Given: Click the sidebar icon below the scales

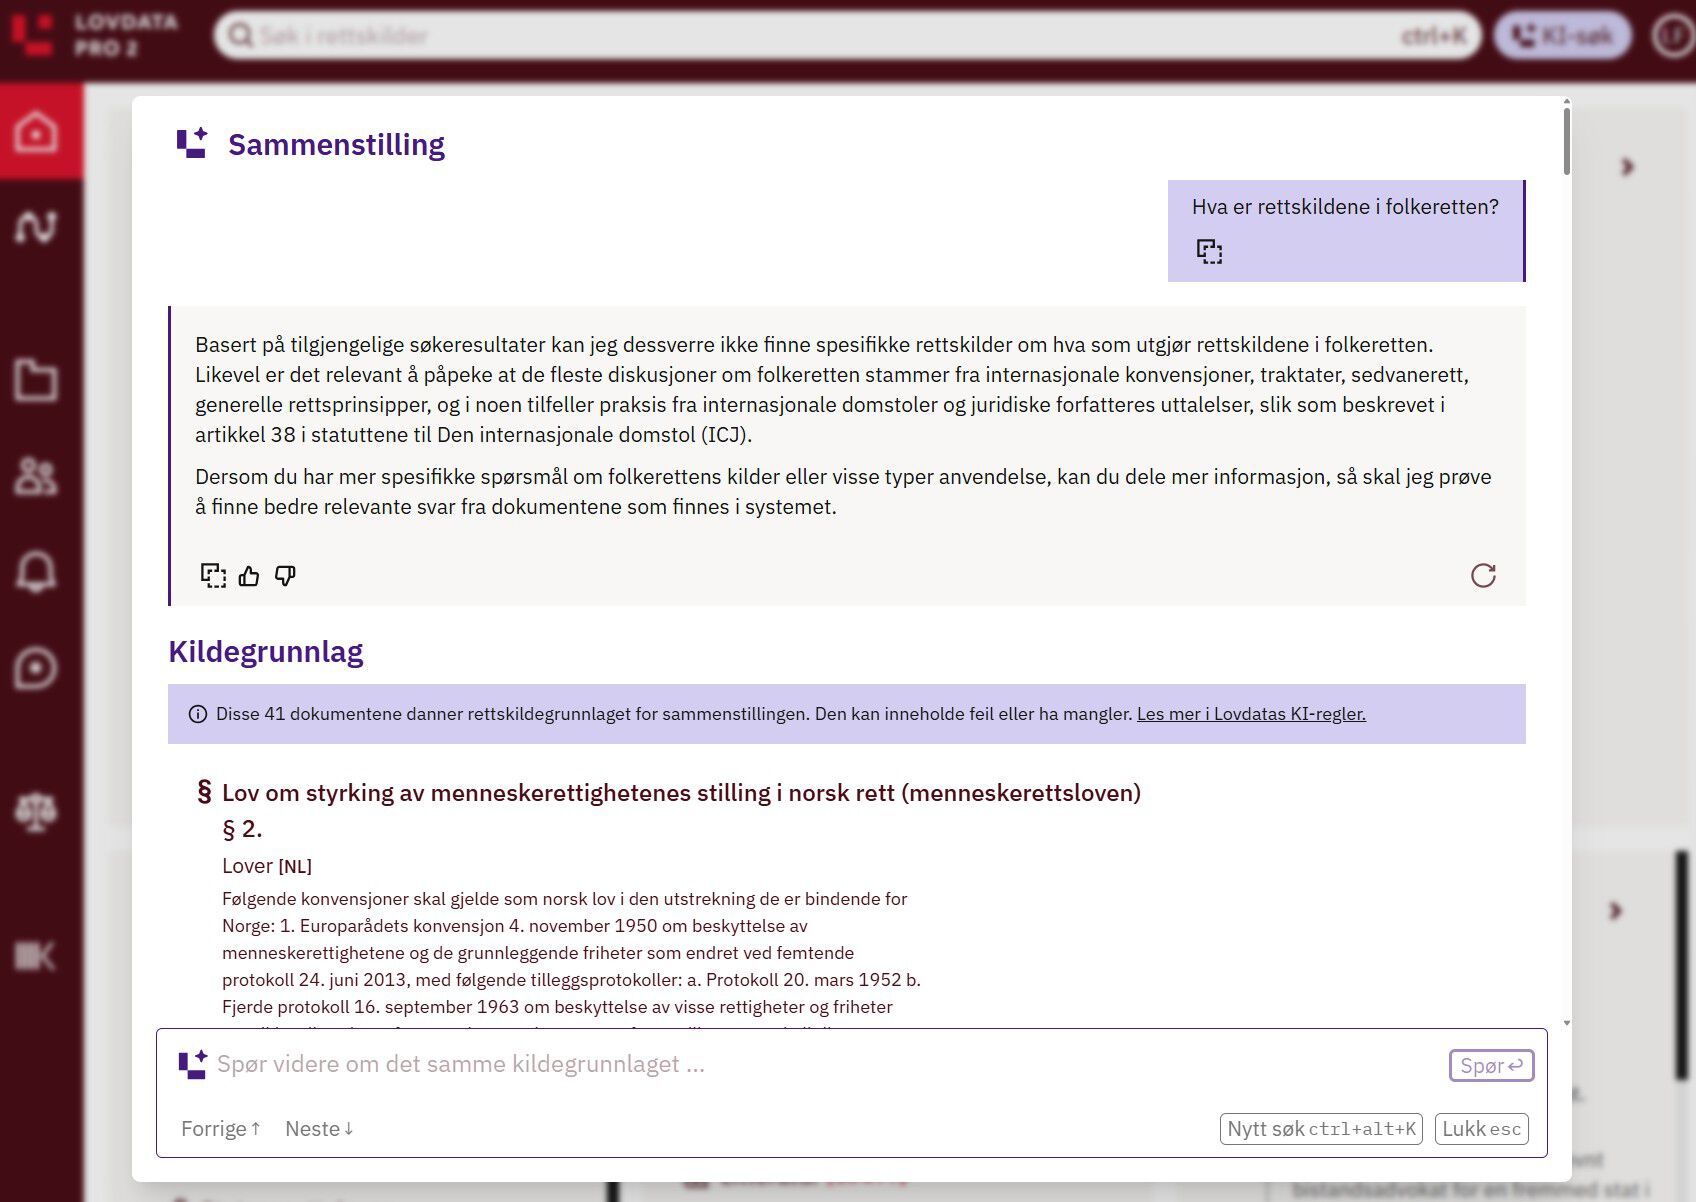Looking at the screenshot, I should tap(36, 956).
